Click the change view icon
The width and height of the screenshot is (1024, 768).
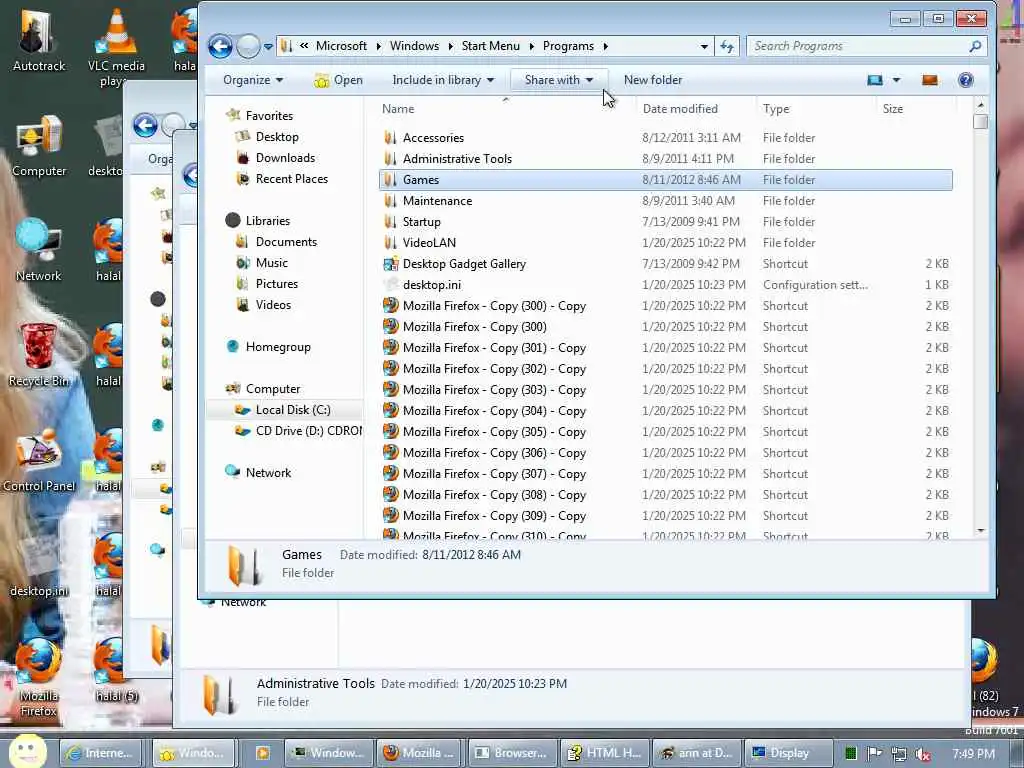click(874, 80)
